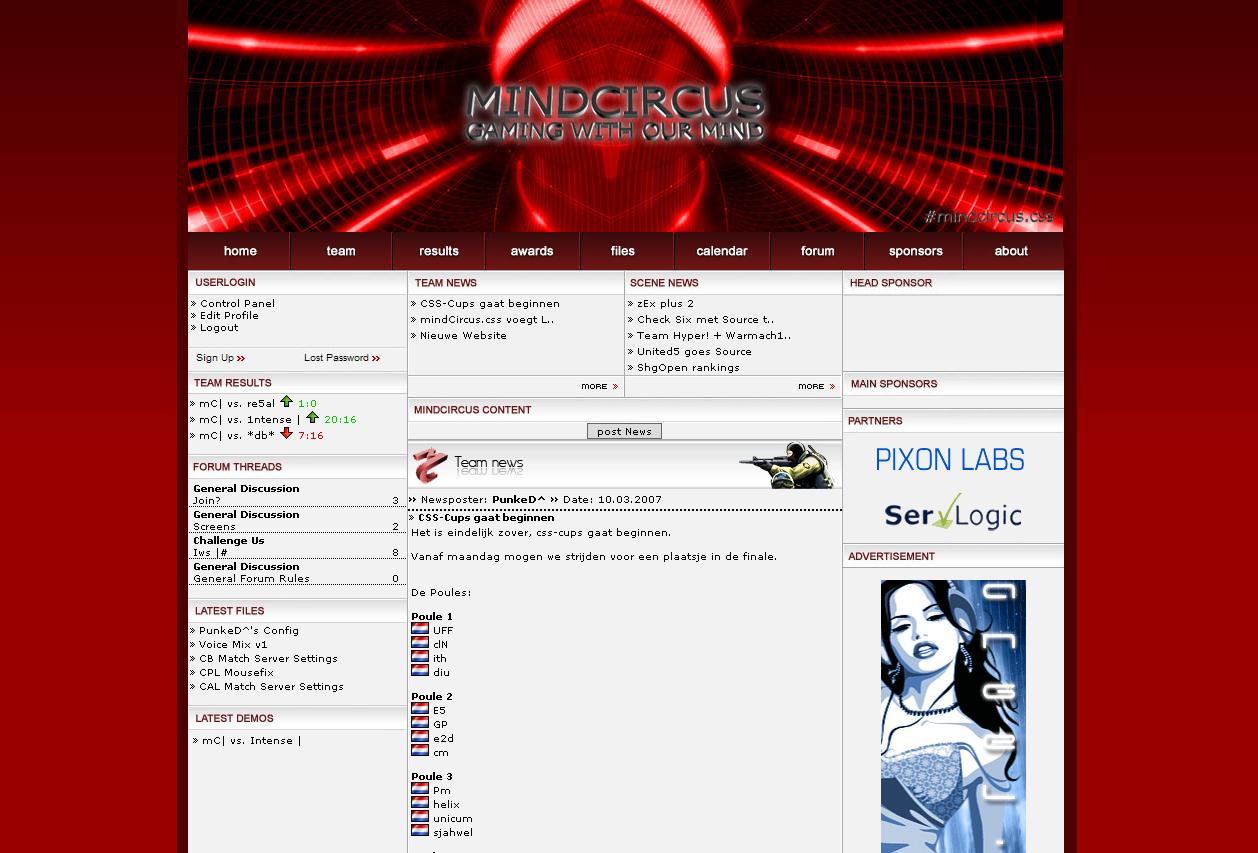
Task: Click more under Team News
Action: tap(600, 386)
